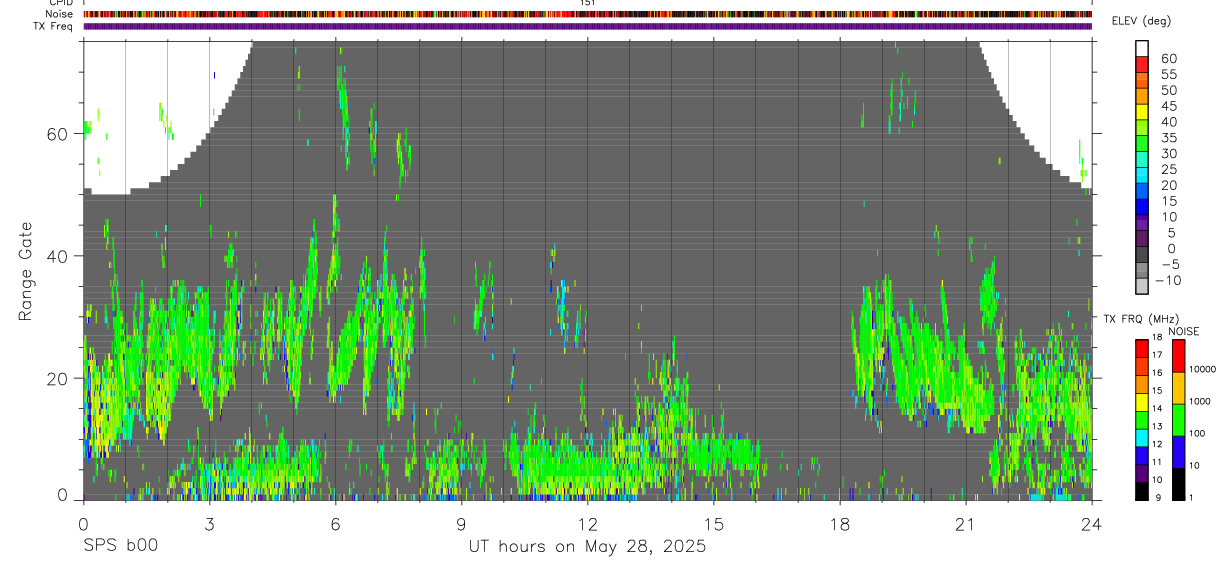Click the black 9 MHz frequency swatch
Screen dimensions: 1228x567
[x=1141, y=491]
